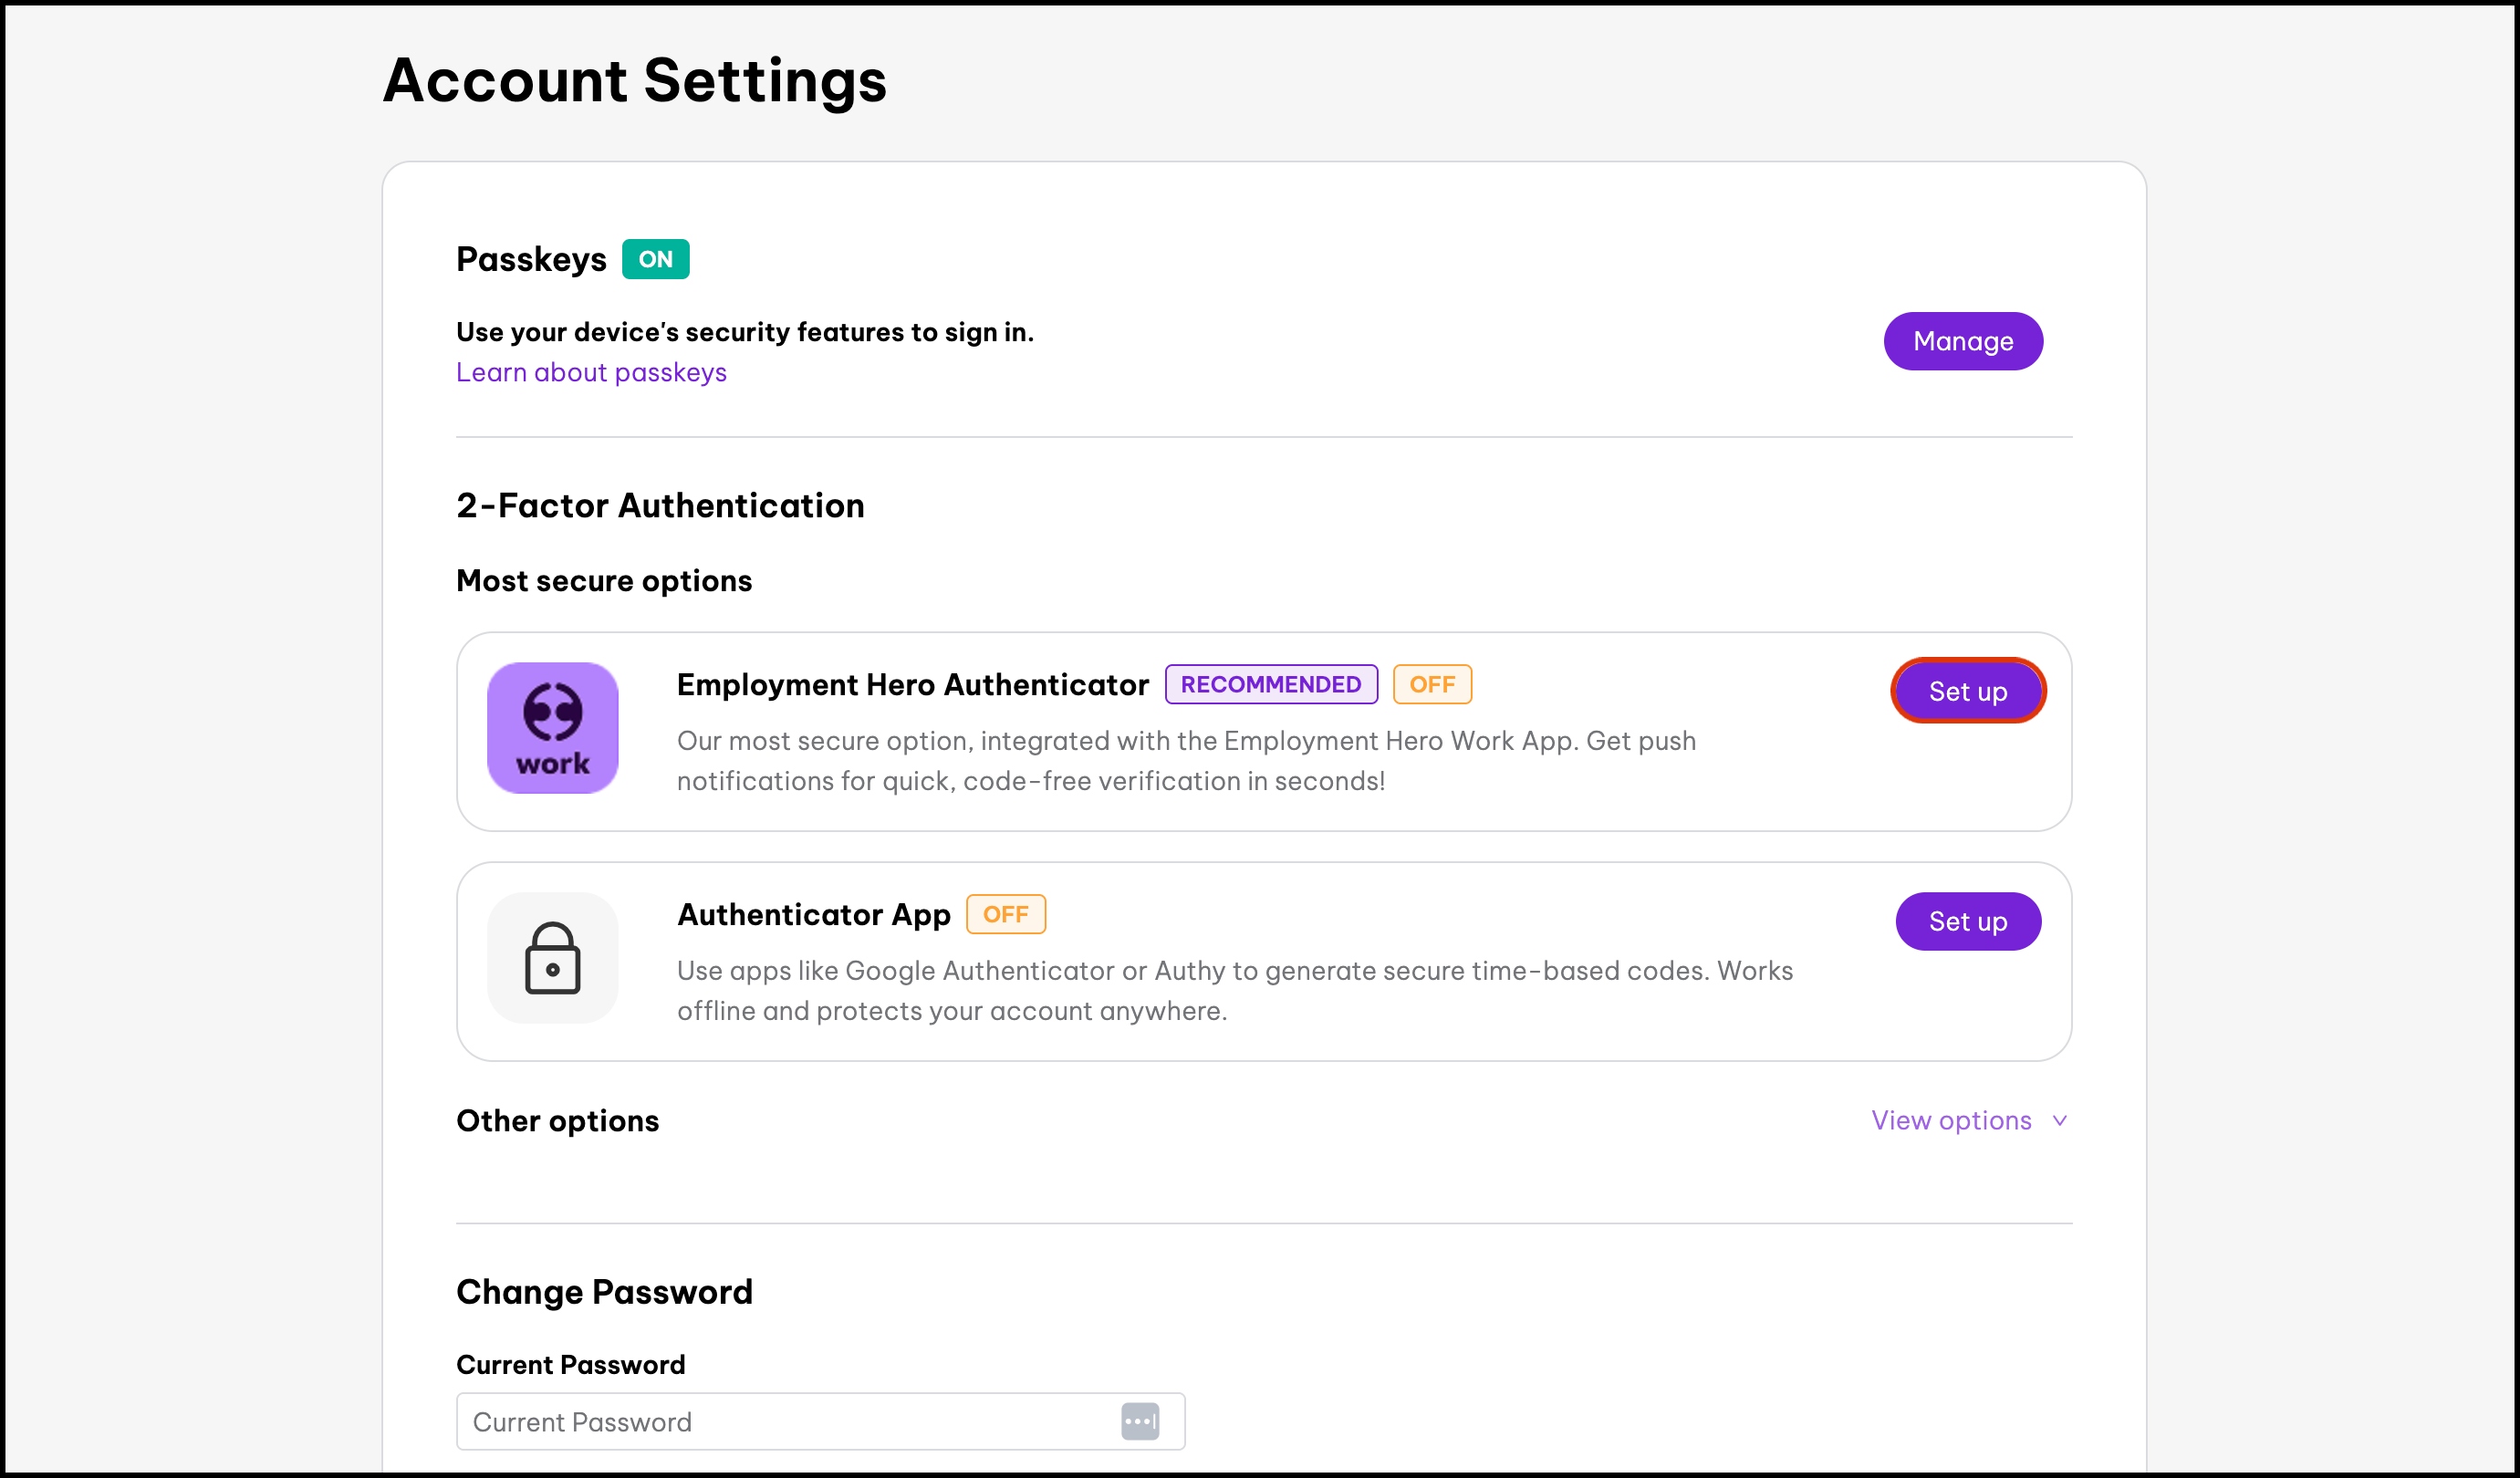Click the RECOMMENDED badge
2520x1478 pixels.
pyautogui.click(x=1270, y=684)
